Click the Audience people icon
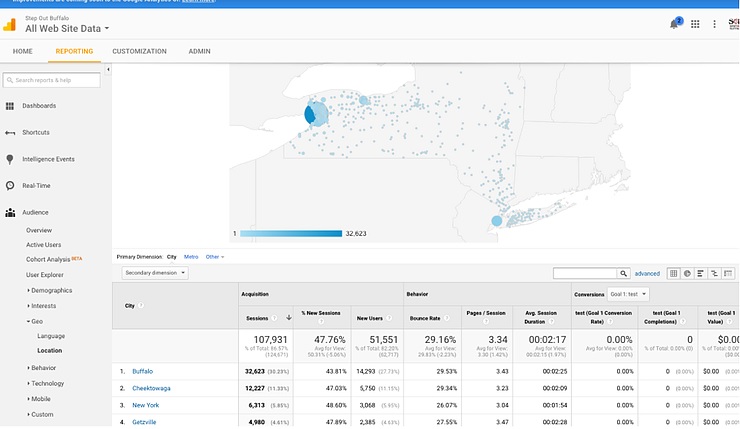This screenshot has width=740, height=429. tap(10, 212)
